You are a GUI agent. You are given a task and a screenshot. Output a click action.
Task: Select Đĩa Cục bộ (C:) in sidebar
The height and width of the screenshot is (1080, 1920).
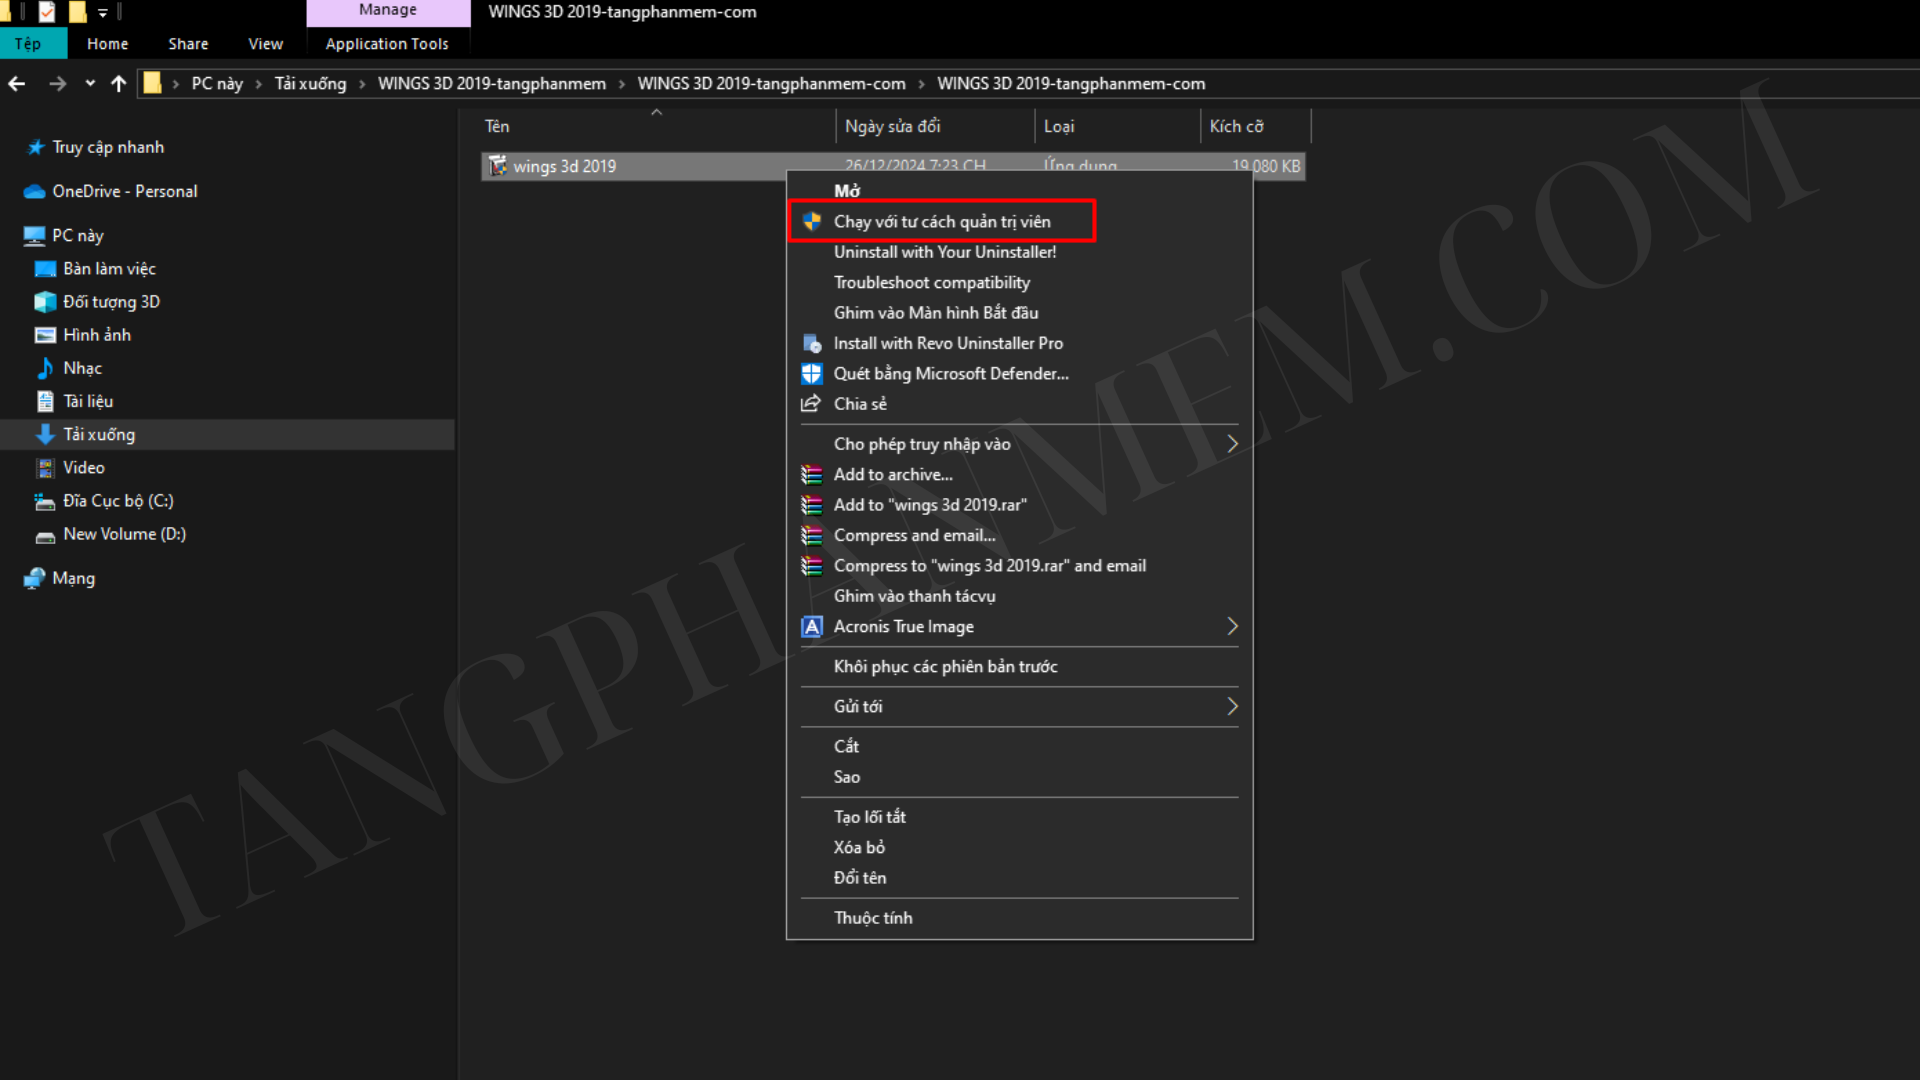[x=118, y=501]
